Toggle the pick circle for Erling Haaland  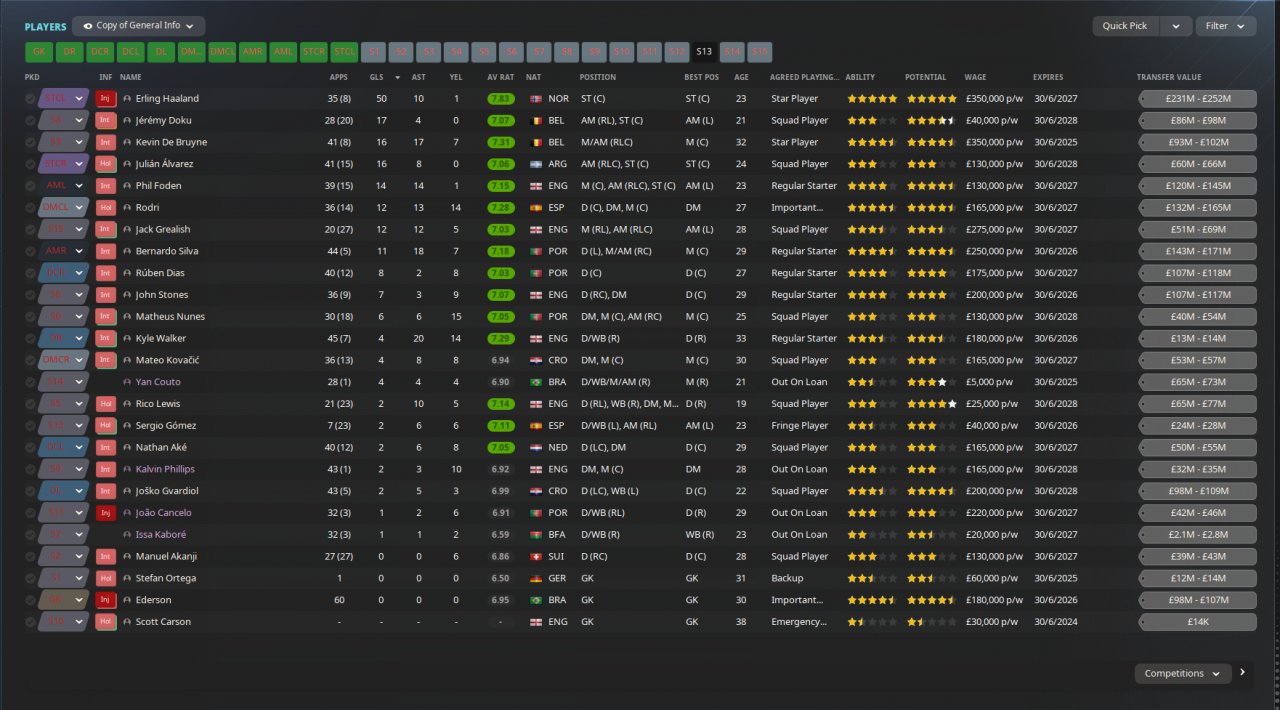[30, 99]
